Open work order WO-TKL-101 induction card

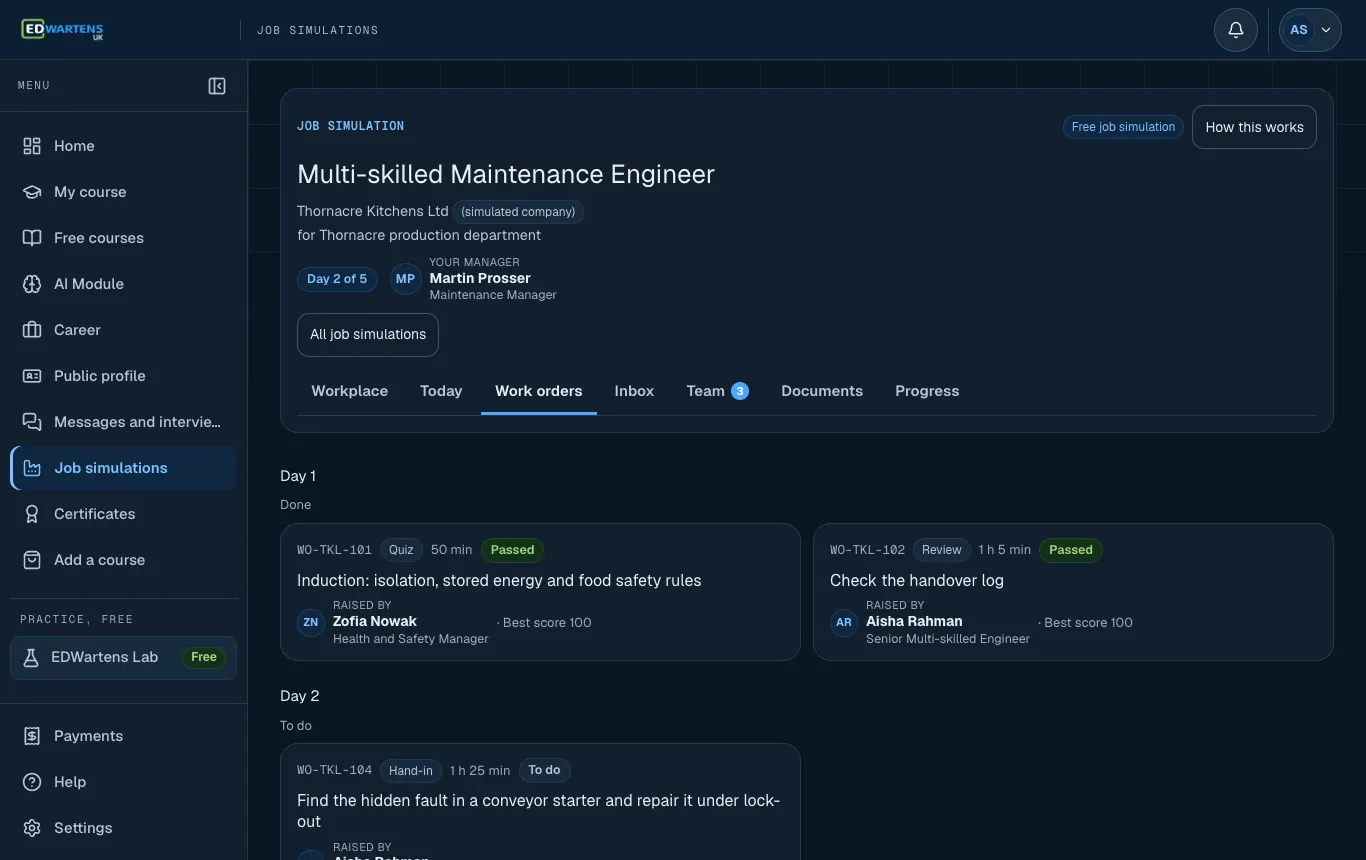click(540, 592)
